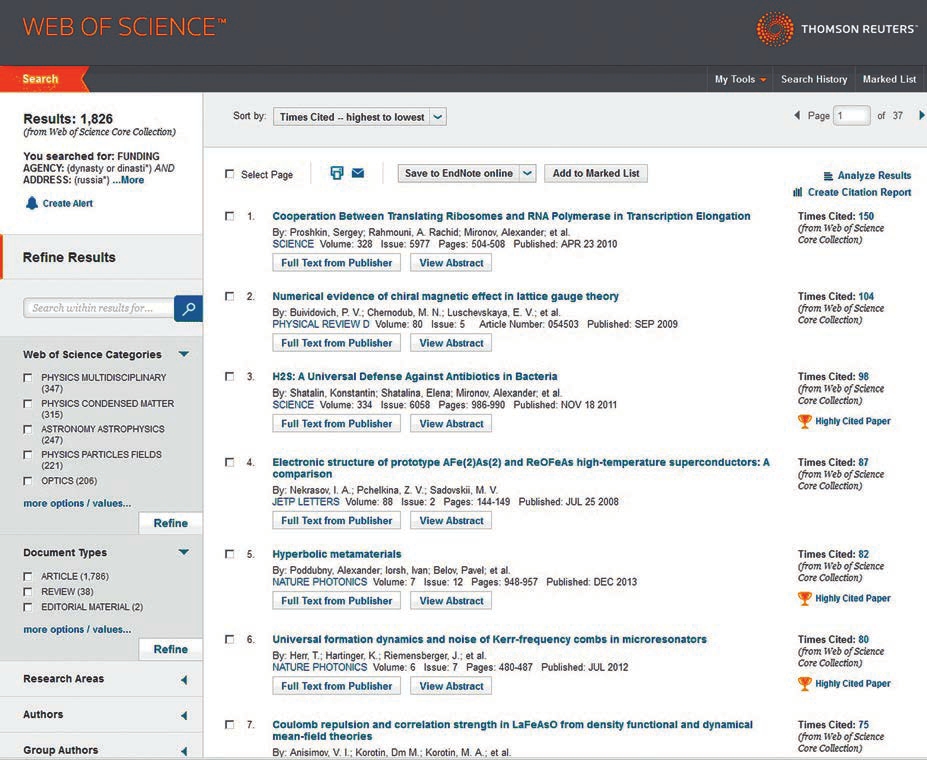Open Save to EndNote online dropdown arrow
Image resolution: width=927 pixels, height=760 pixels.
coord(527,173)
